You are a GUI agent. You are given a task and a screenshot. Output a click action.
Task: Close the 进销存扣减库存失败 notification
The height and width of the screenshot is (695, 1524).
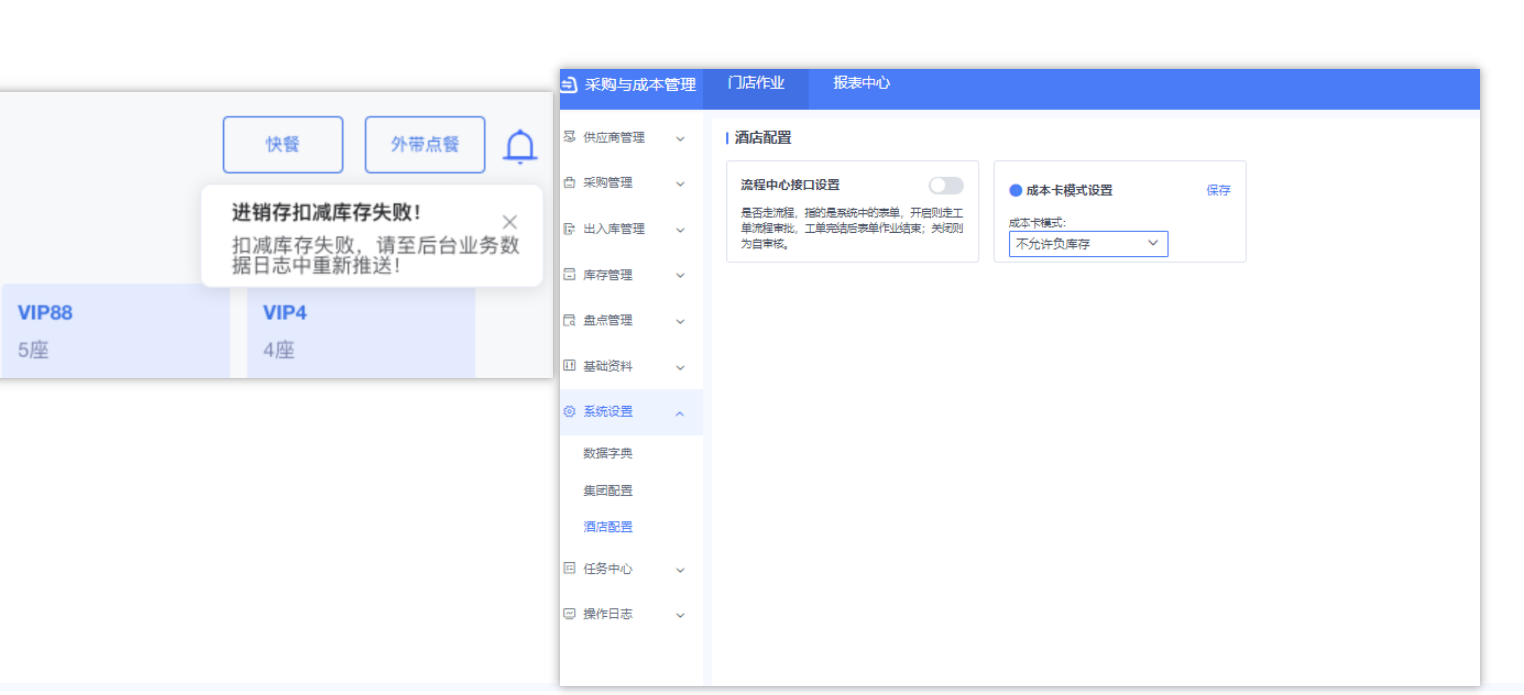click(510, 222)
